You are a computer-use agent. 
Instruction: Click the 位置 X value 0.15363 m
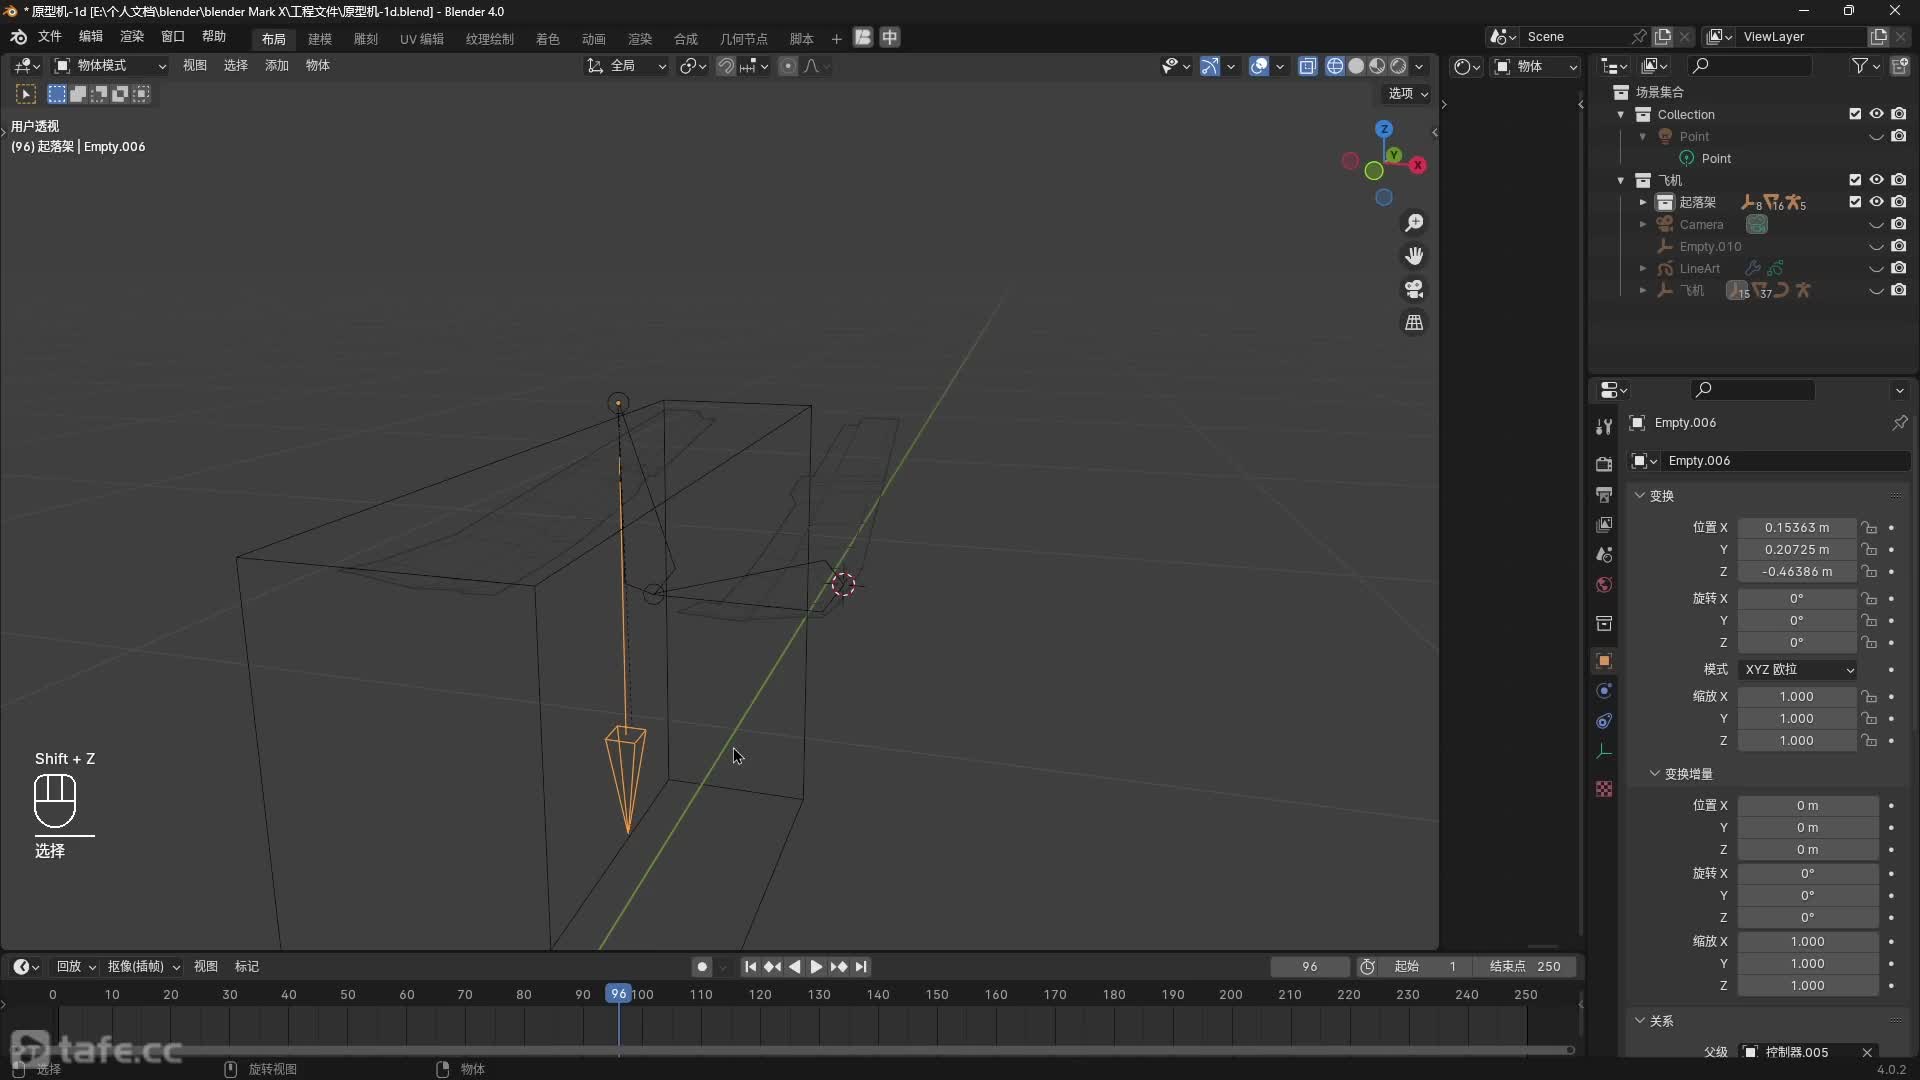[x=1797, y=528]
